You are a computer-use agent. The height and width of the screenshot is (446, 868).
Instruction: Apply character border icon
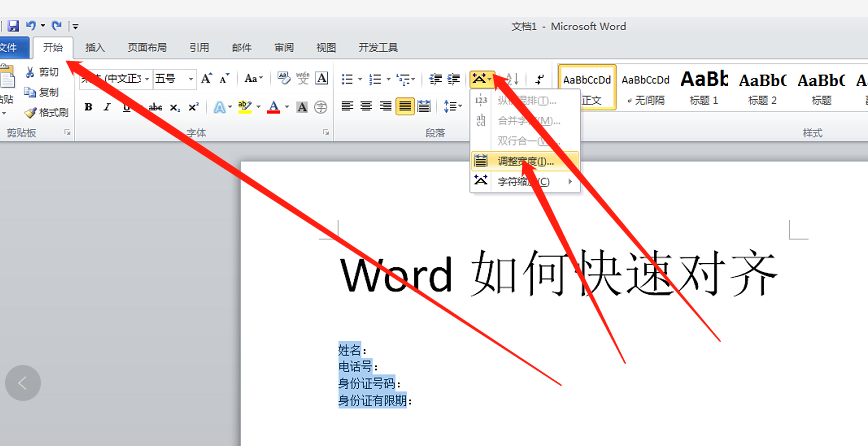point(321,79)
